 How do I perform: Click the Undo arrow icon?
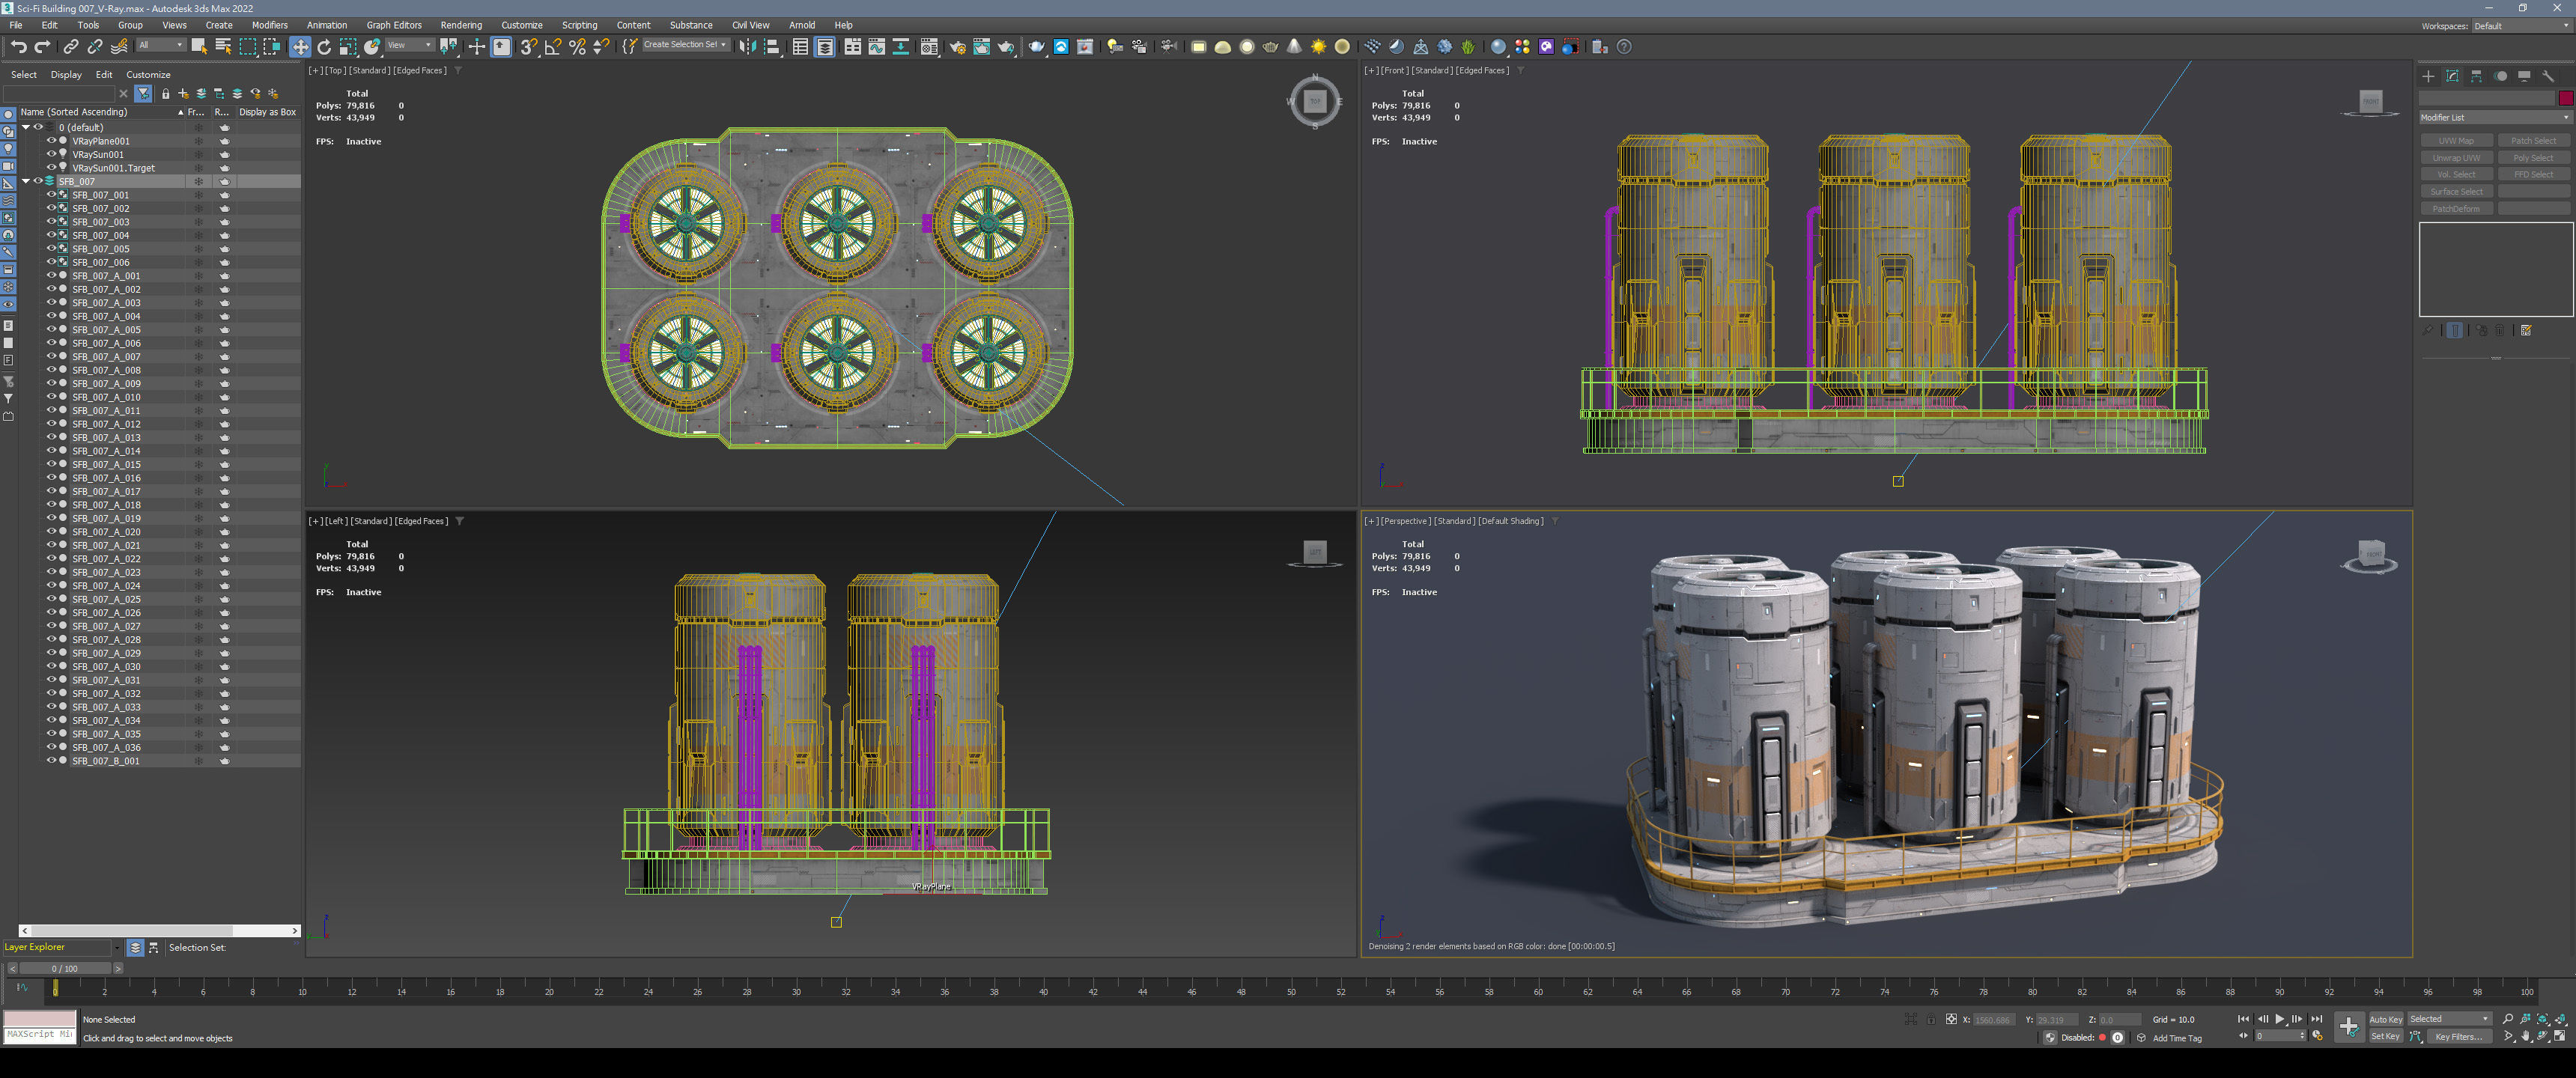pos(18,46)
